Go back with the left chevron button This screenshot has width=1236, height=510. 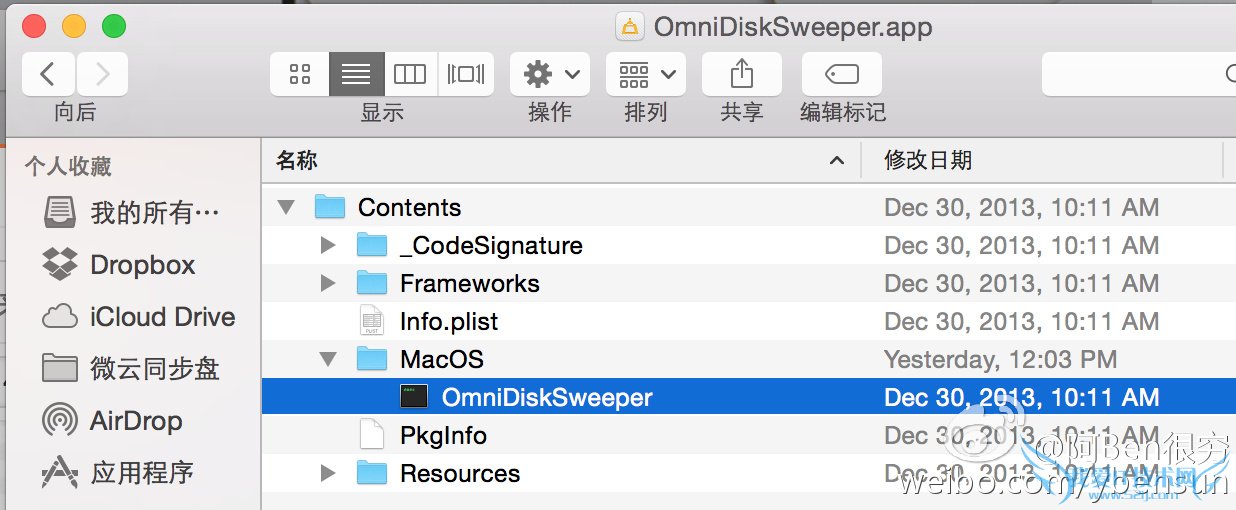pos(47,74)
